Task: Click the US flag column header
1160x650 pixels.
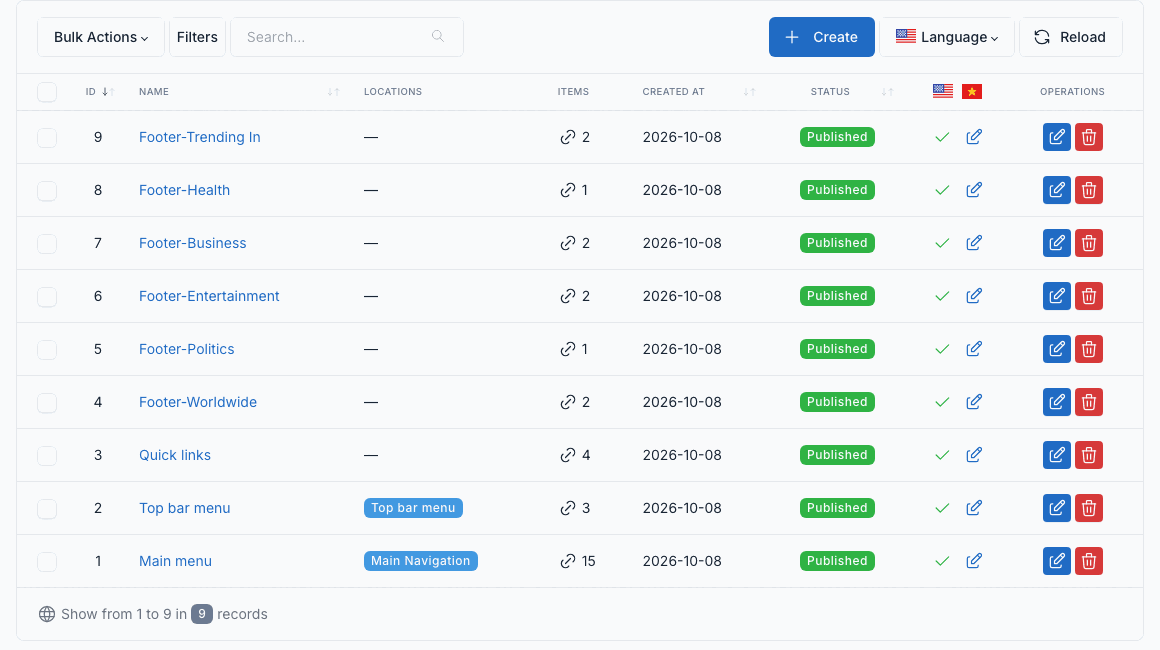Action: tap(942, 91)
